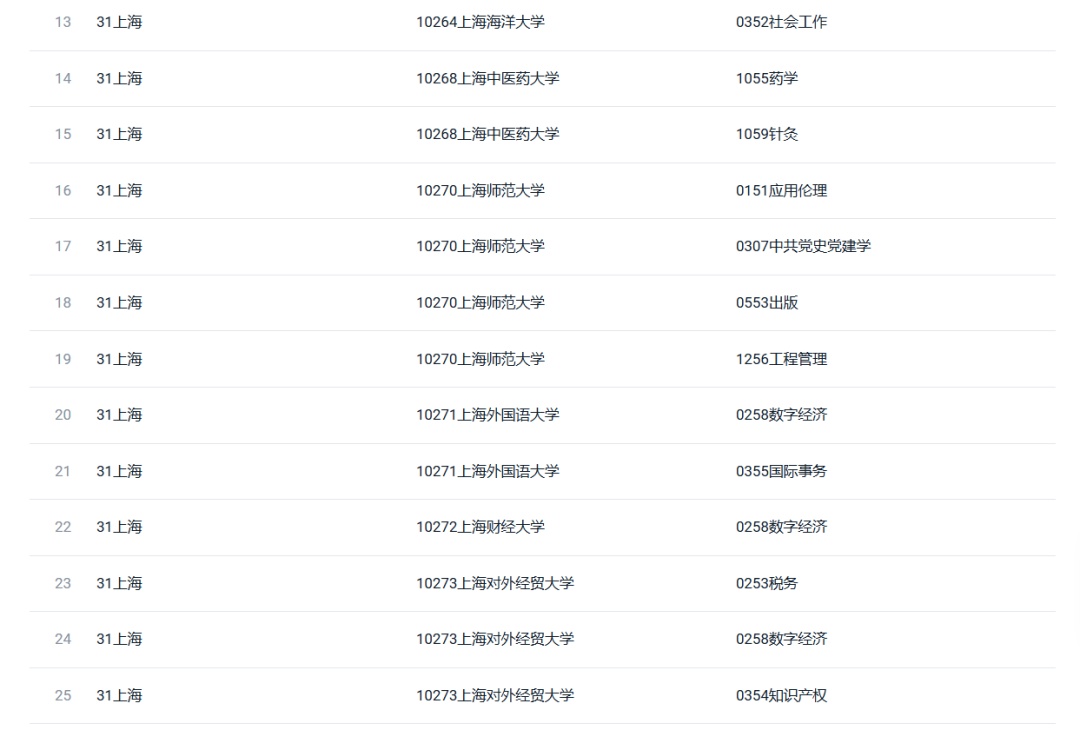Select 0307中共党史党建学 entry
This screenshot has width=1080, height=730.
tap(803, 246)
